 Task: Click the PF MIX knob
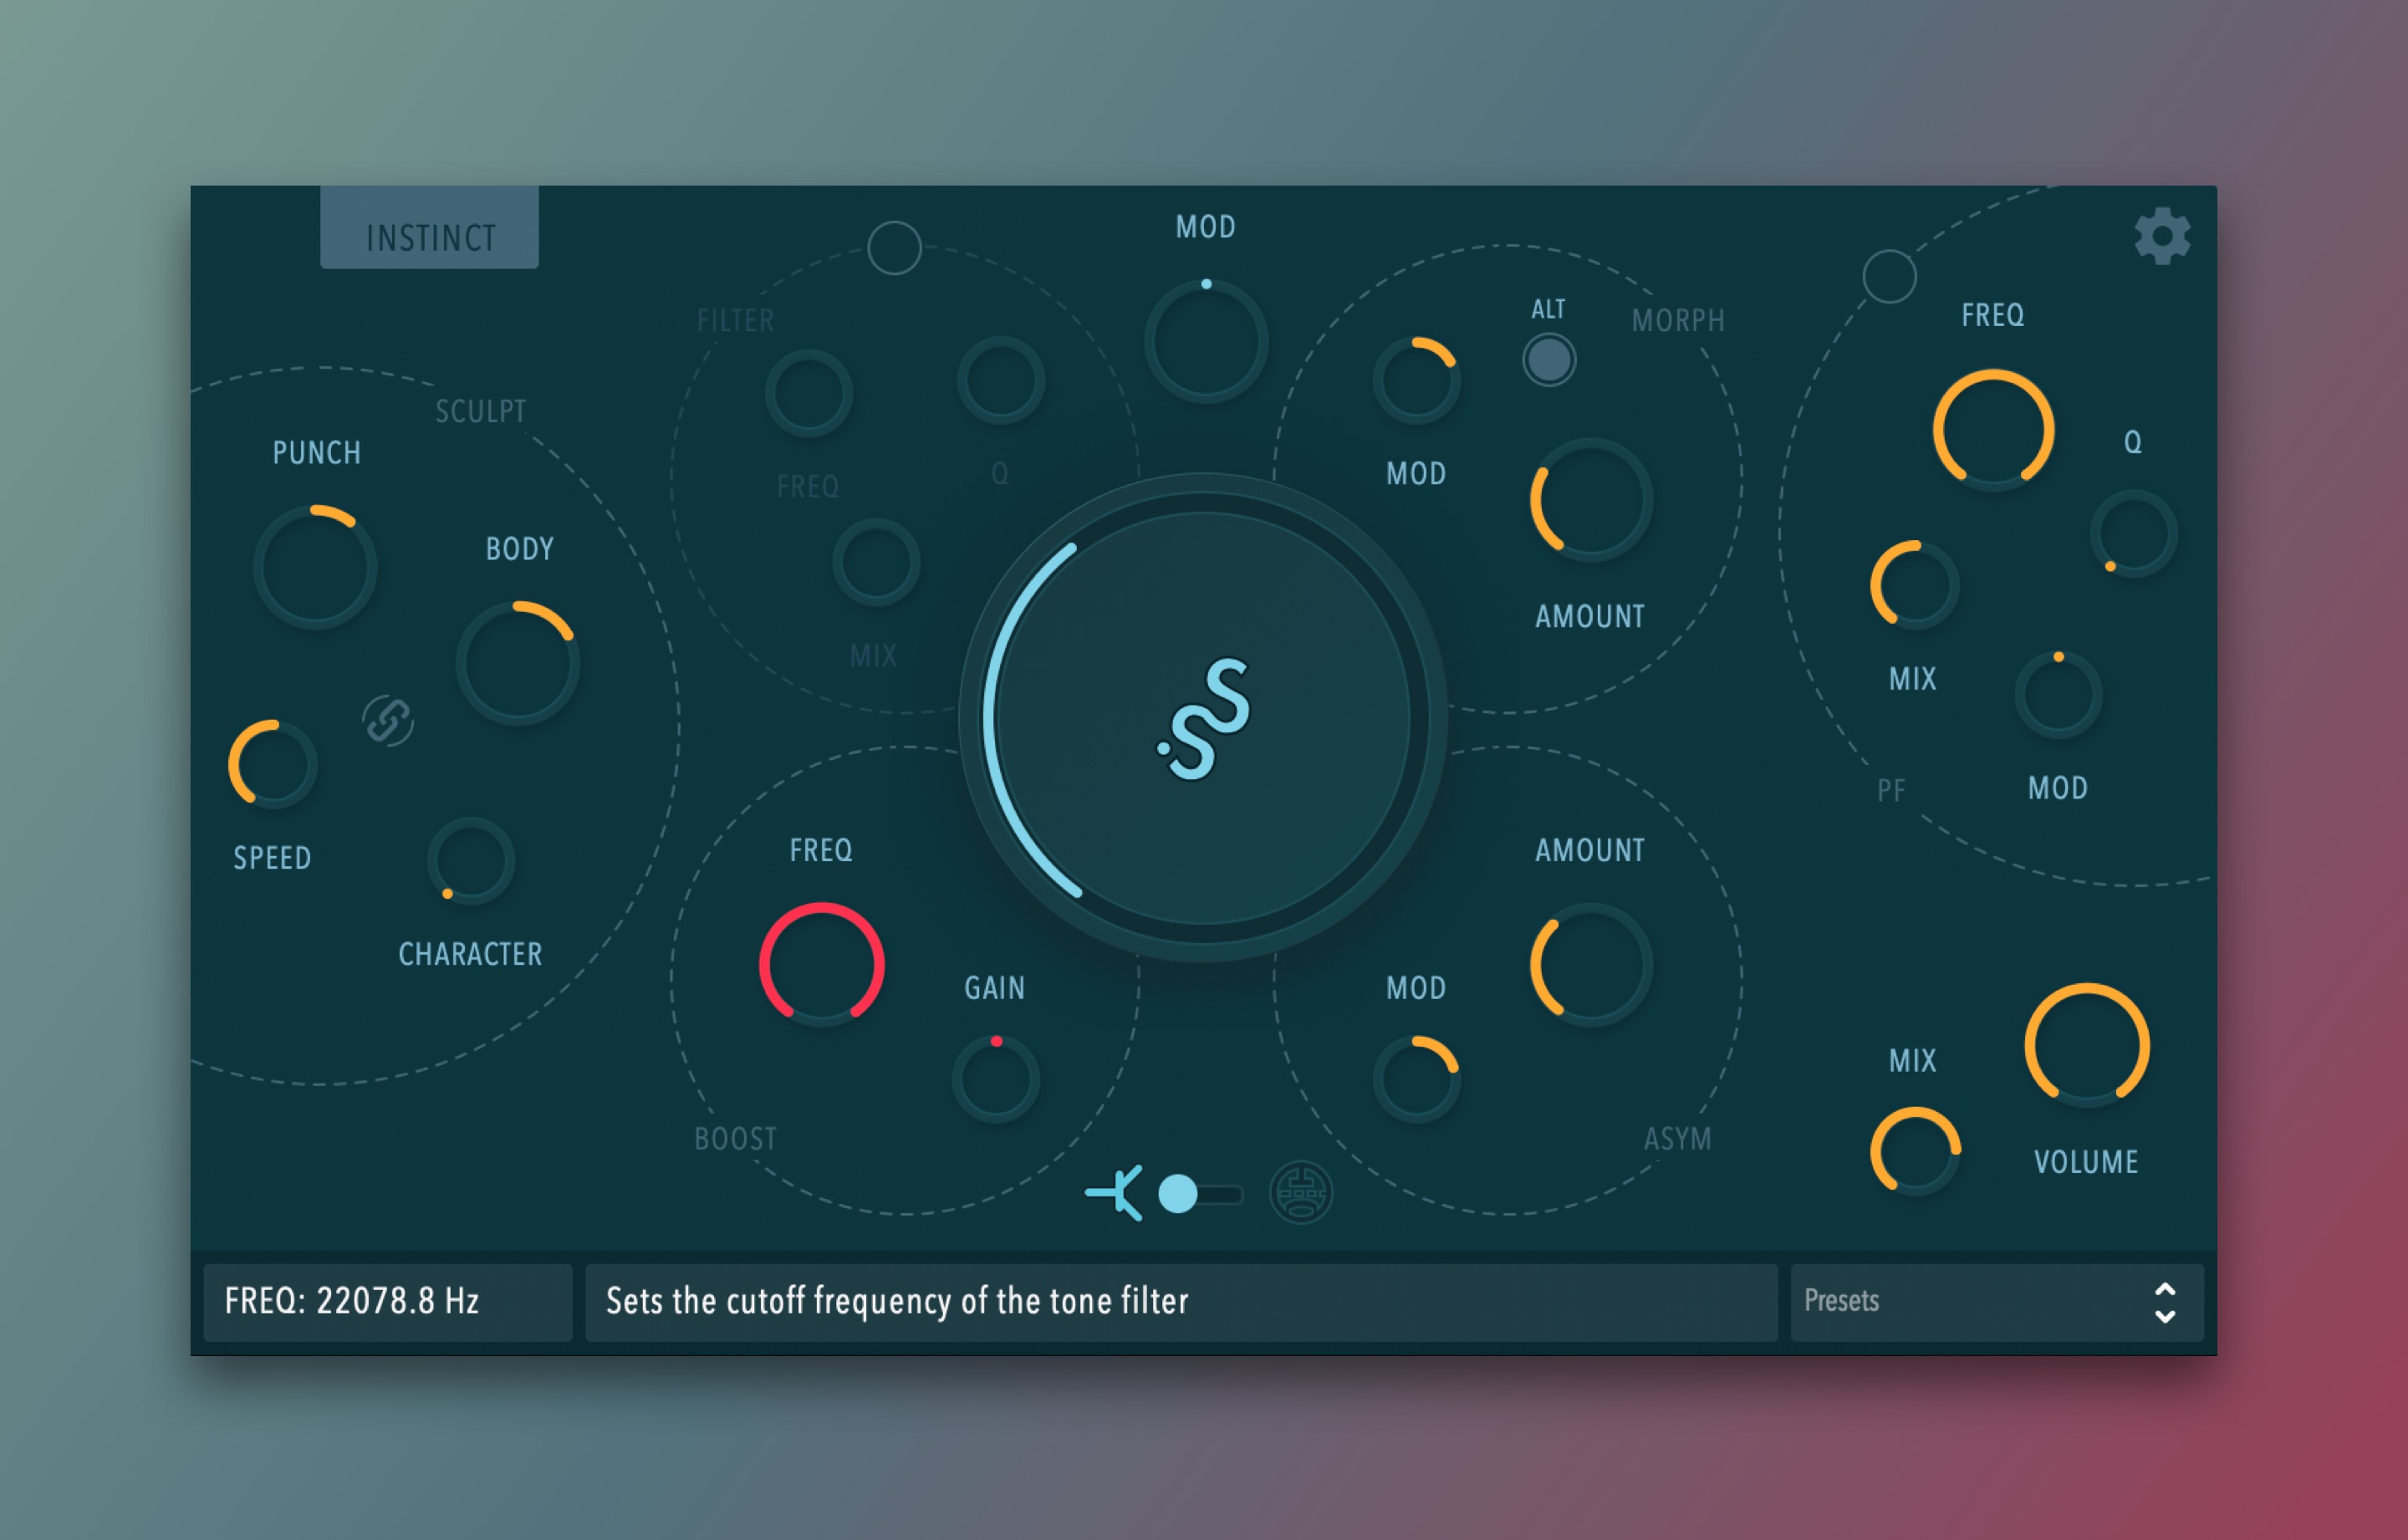pos(1914,585)
